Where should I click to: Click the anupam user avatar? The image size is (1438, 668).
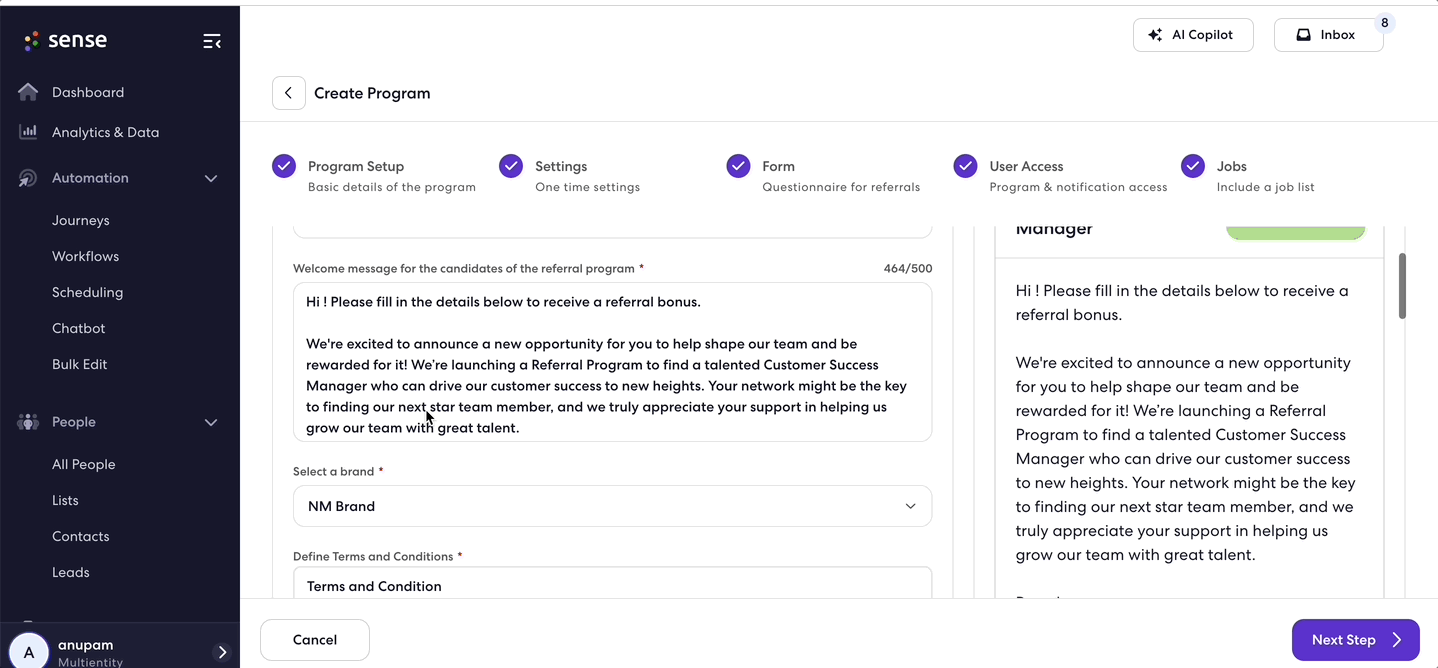click(29, 651)
